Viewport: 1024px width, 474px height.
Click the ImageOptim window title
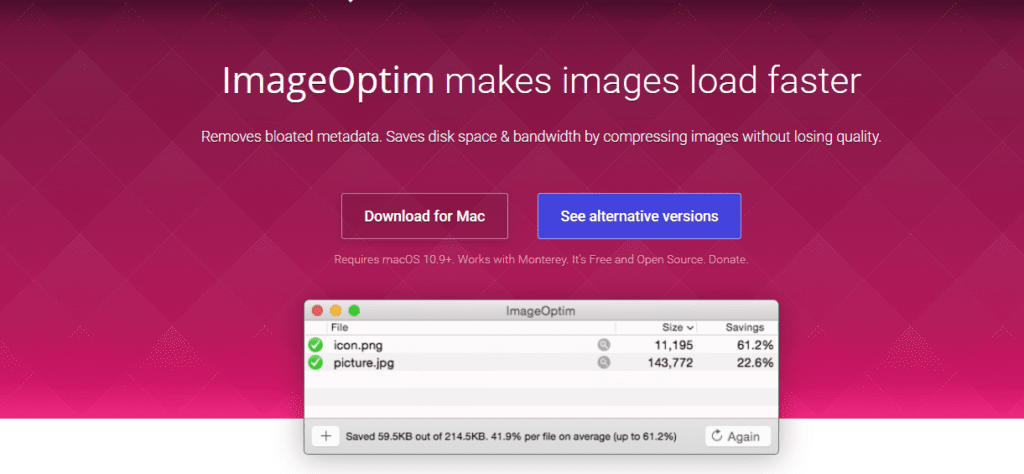541,311
